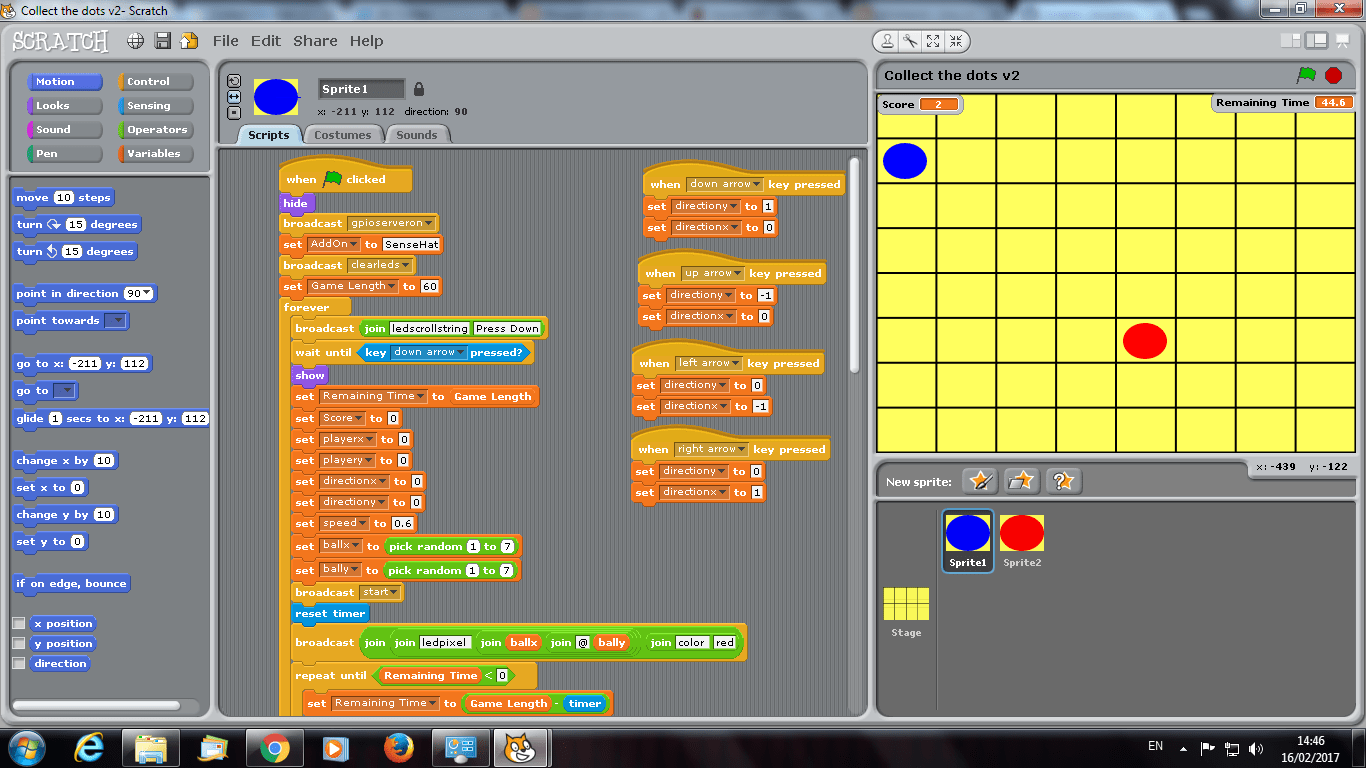
Task: Select the Sprite2 thumbnail
Action: pyautogui.click(x=1021, y=535)
